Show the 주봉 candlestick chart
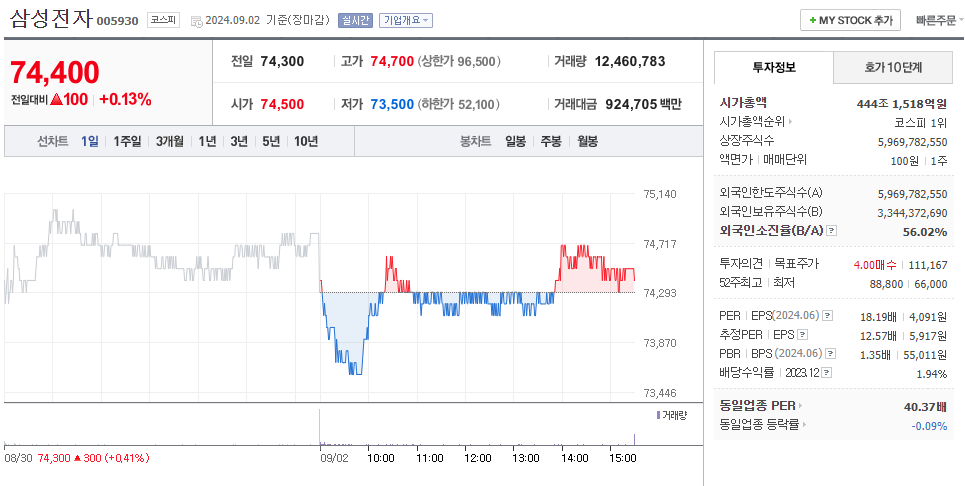 551,141
